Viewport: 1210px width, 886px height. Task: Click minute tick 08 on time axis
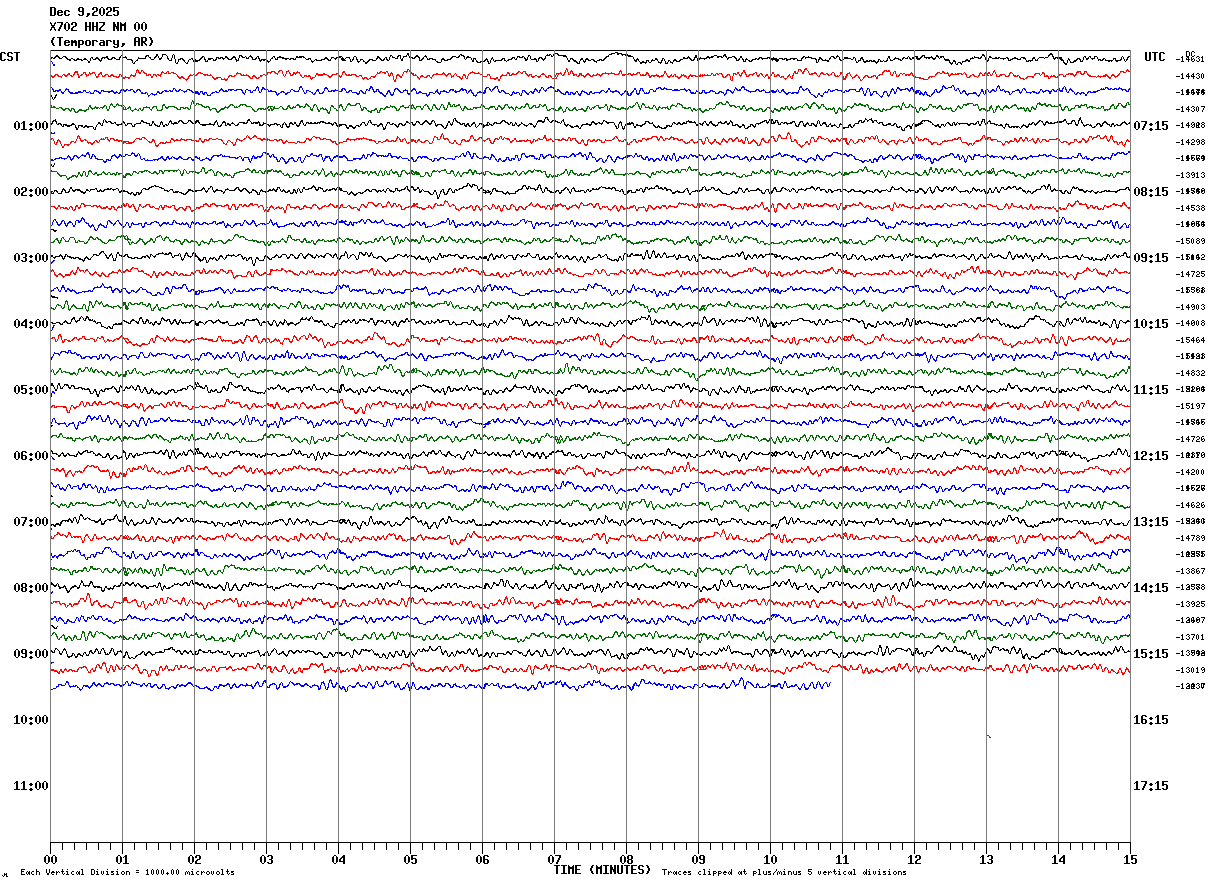(626, 860)
